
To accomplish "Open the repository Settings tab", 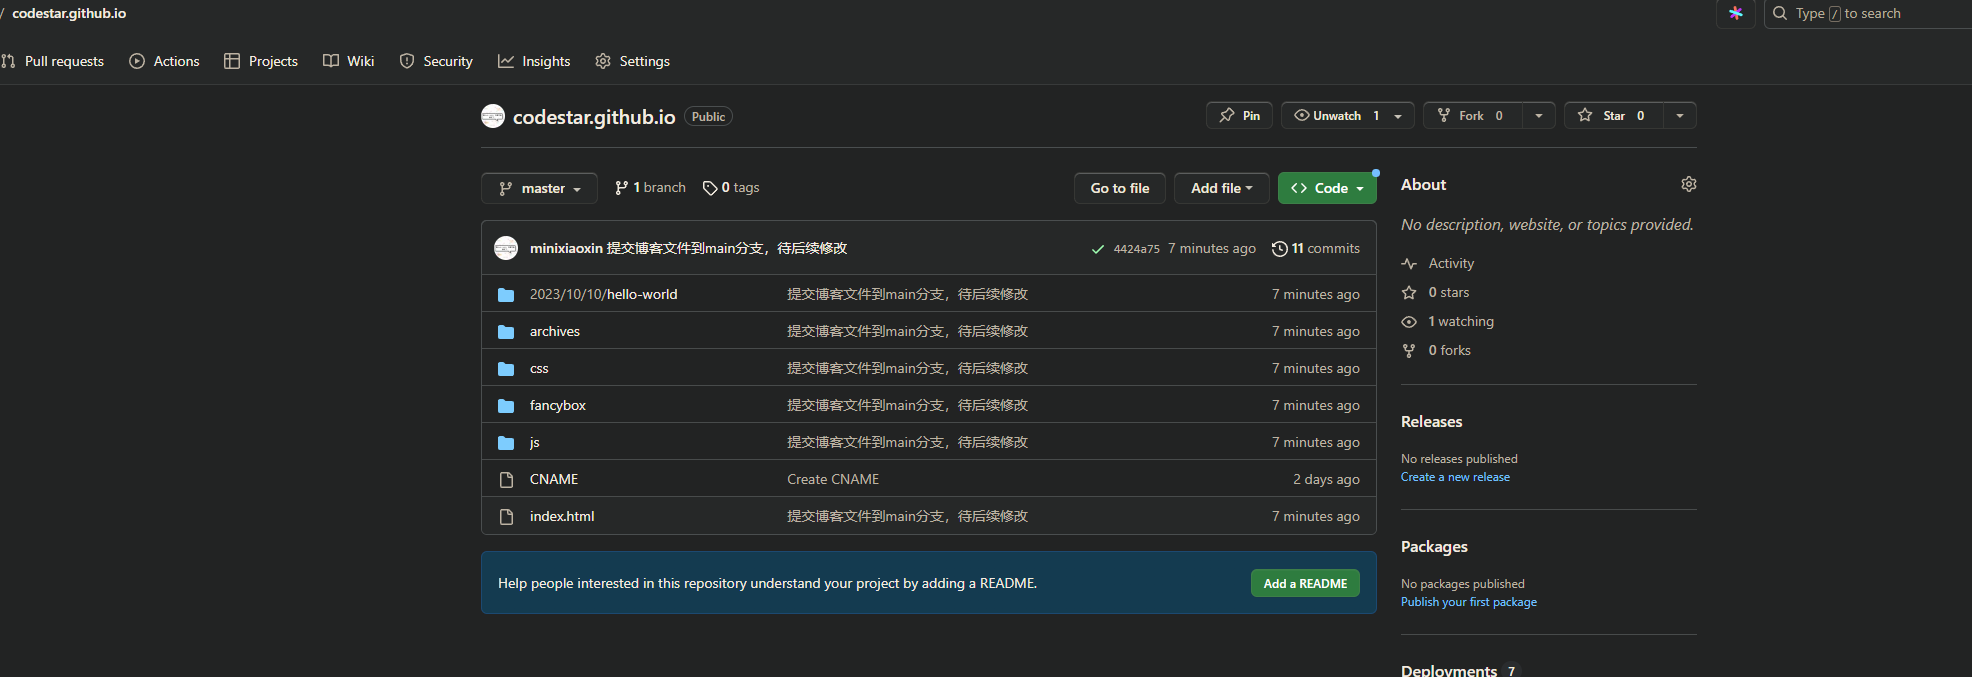I will pyautogui.click(x=632, y=61).
